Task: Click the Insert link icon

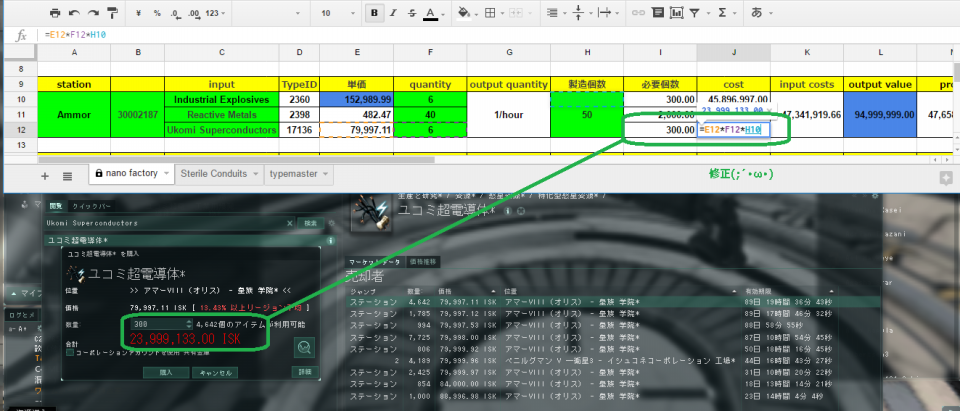Action: tap(638, 13)
